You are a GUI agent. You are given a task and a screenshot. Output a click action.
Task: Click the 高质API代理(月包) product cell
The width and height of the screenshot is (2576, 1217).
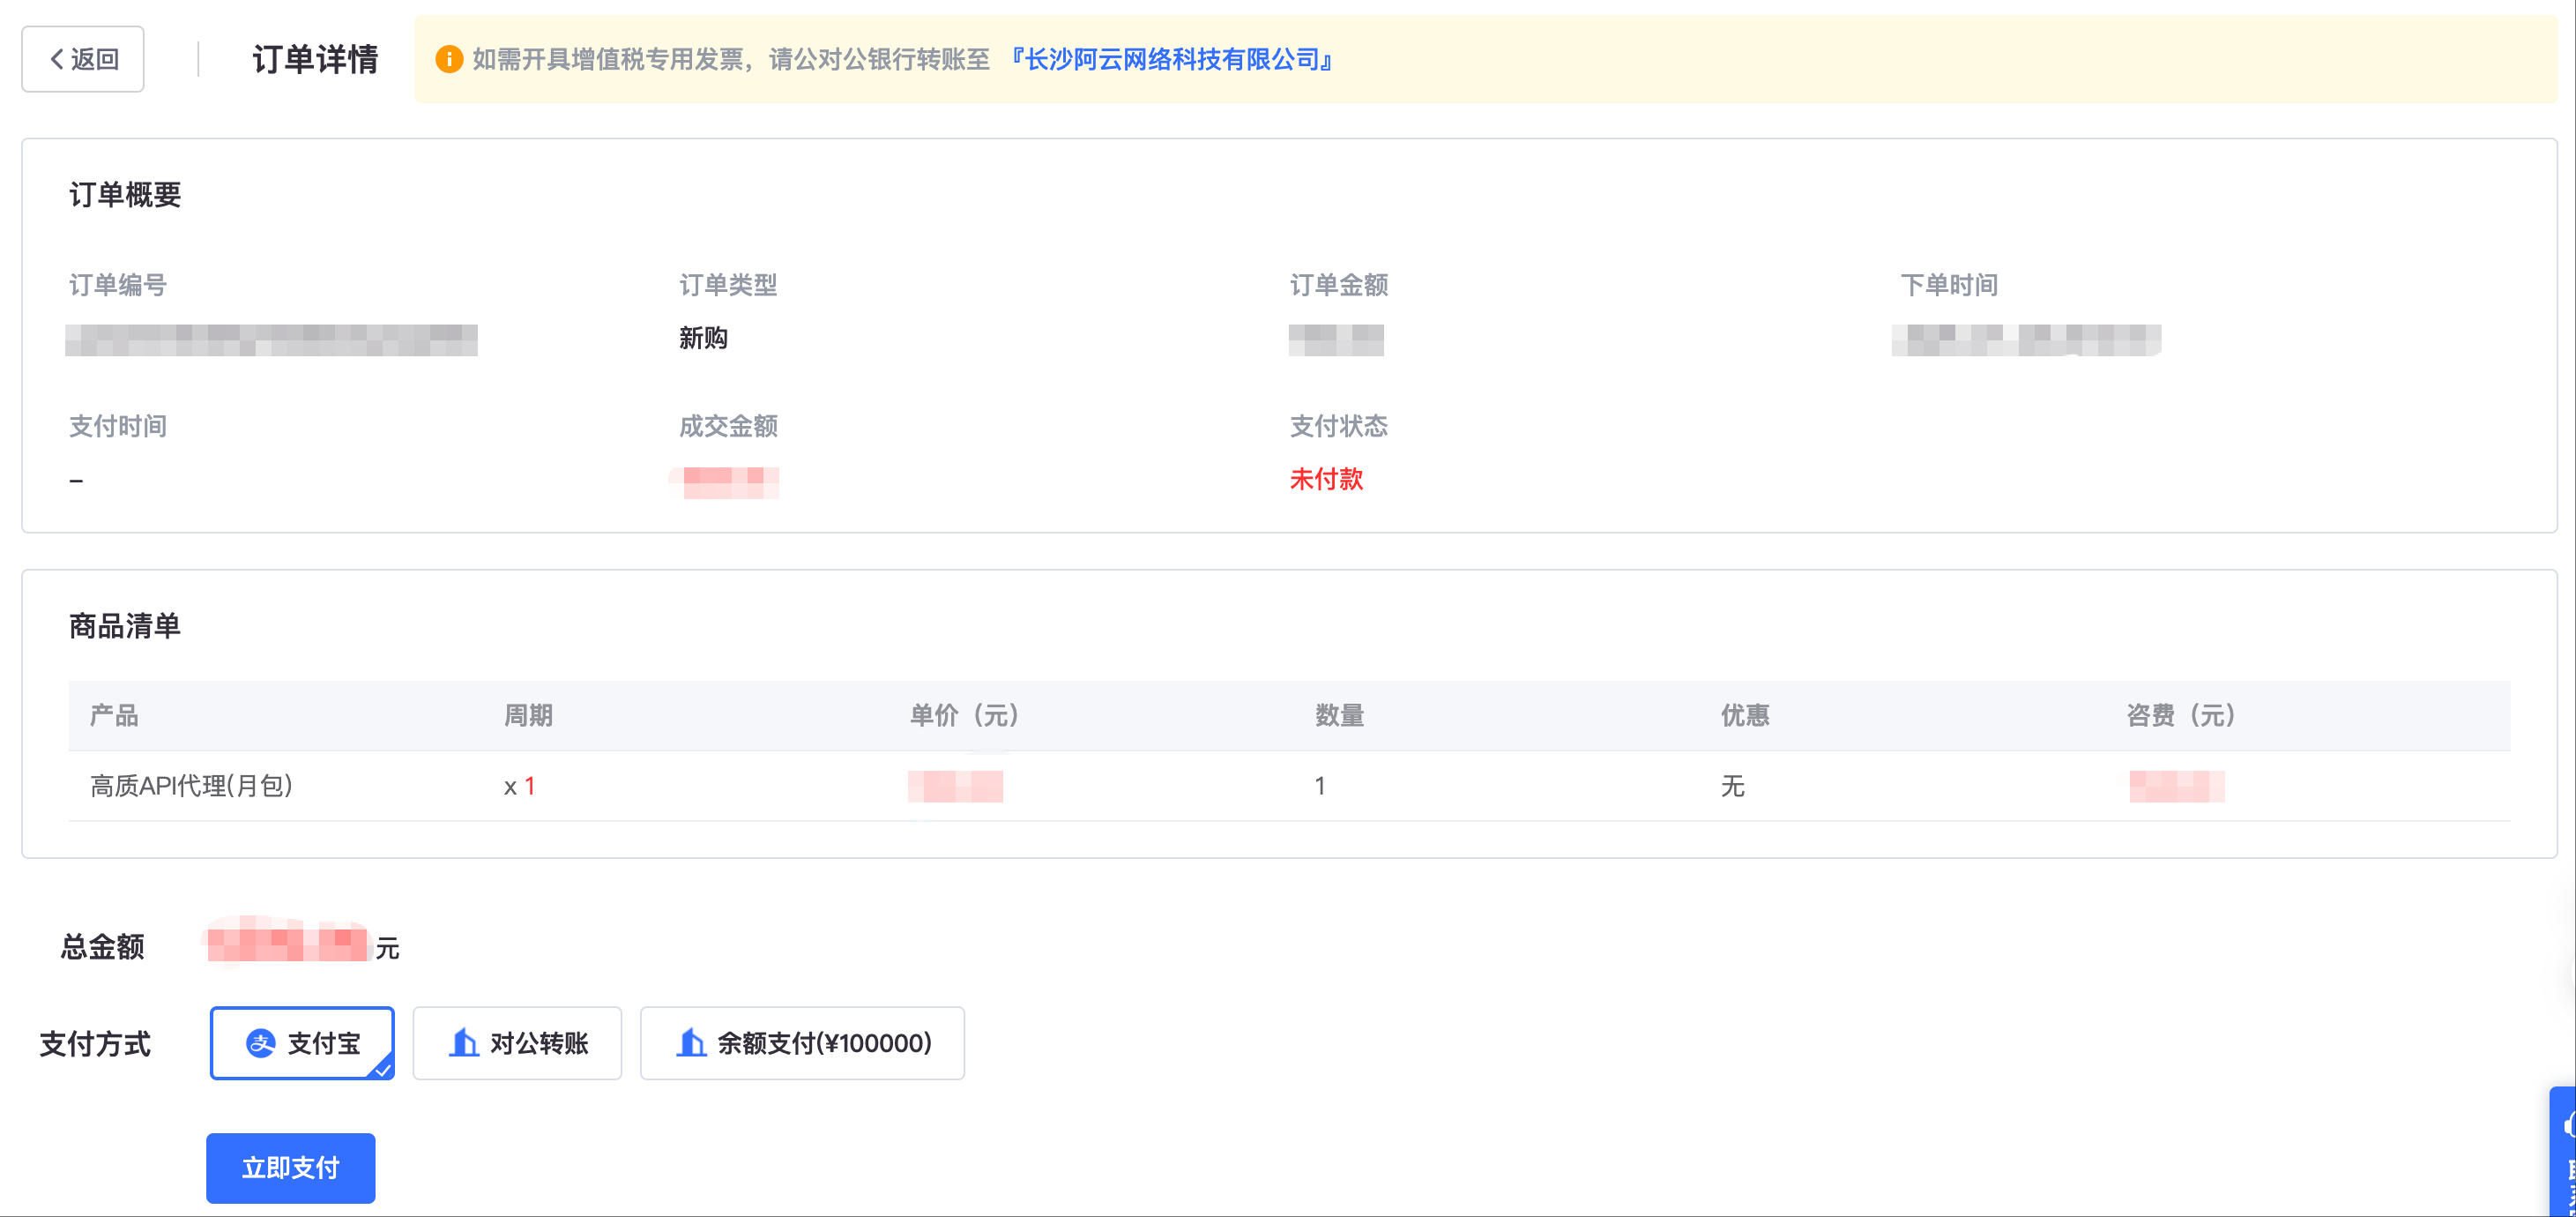[x=191, y=786]
